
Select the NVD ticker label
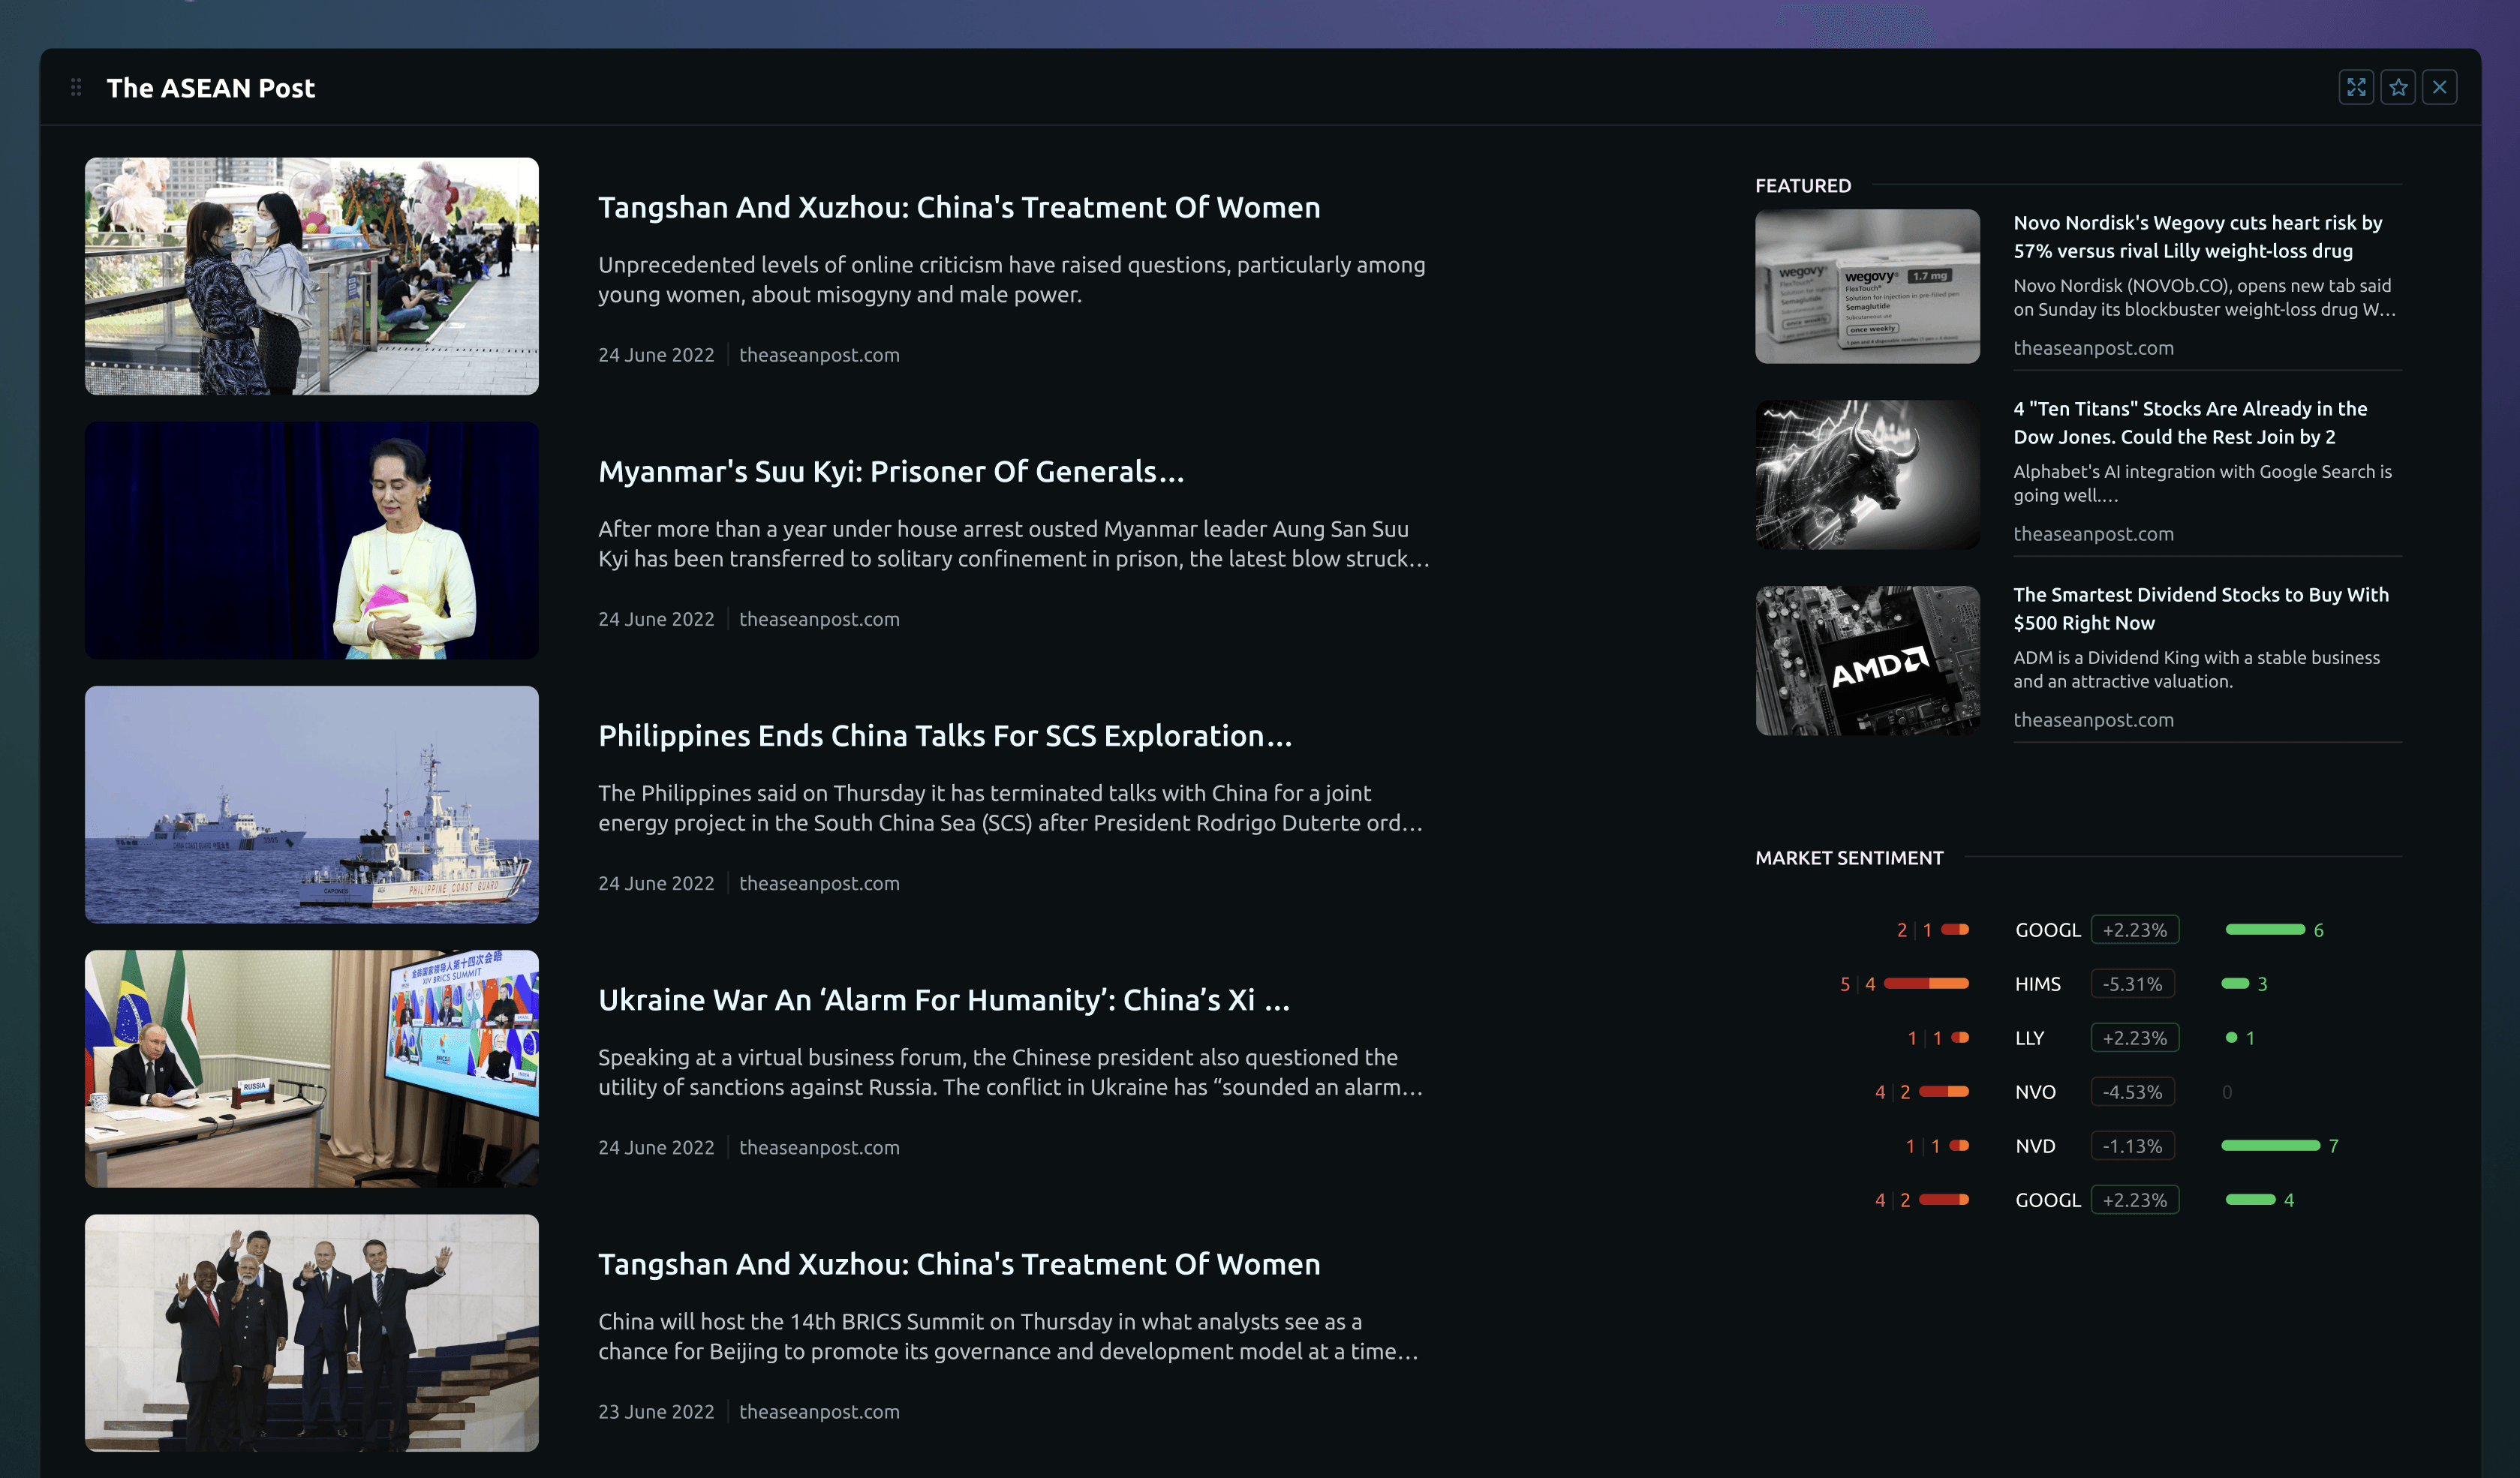(x=2034, y=1146)
